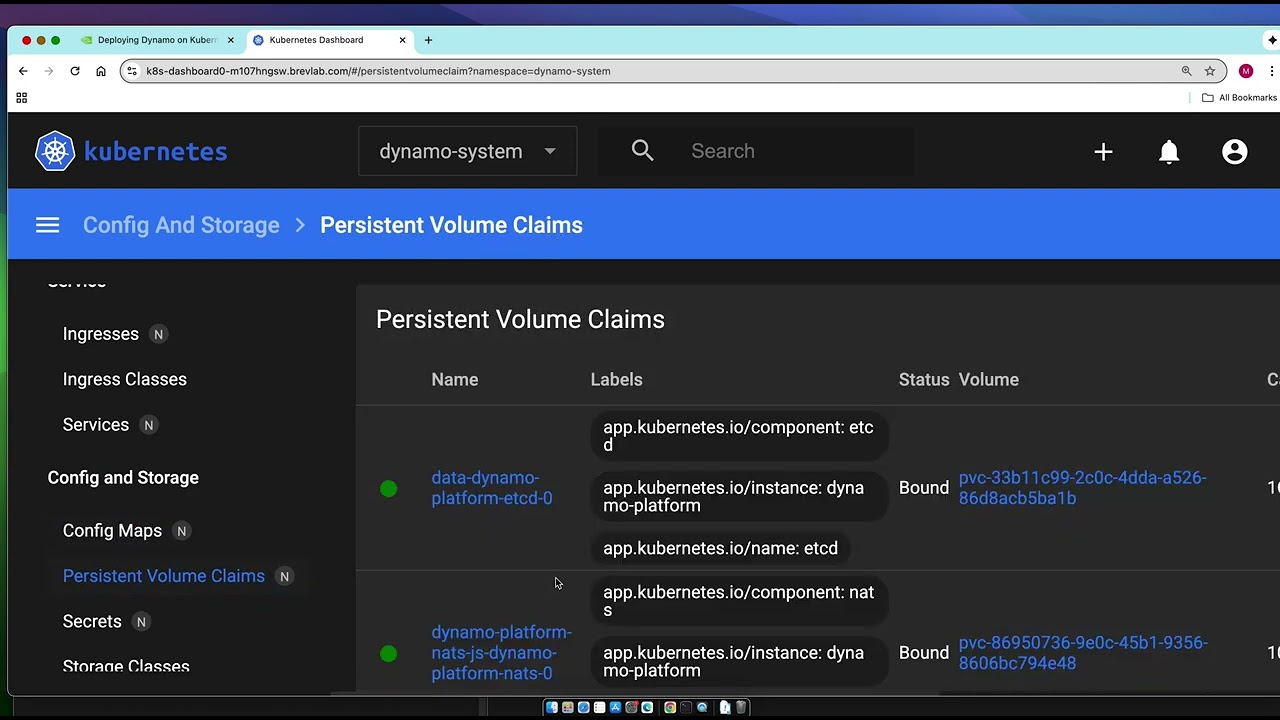The width and height of the screenshot is (1280, 720).
Task: Open App Store from the dock
Action: (615, 707)
